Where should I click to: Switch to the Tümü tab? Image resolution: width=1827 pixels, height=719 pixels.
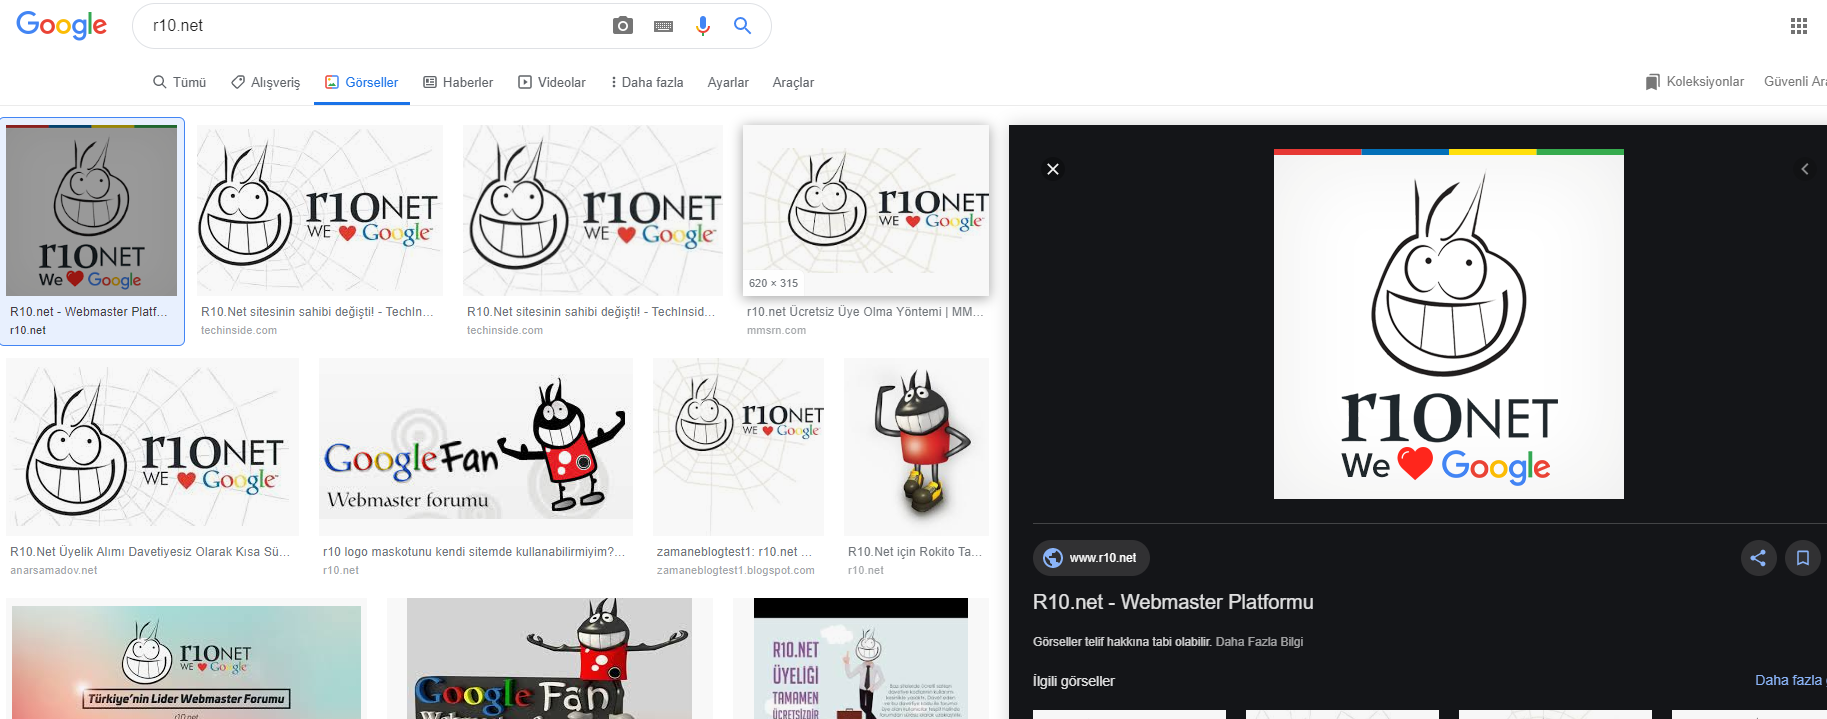click(179, 82)
